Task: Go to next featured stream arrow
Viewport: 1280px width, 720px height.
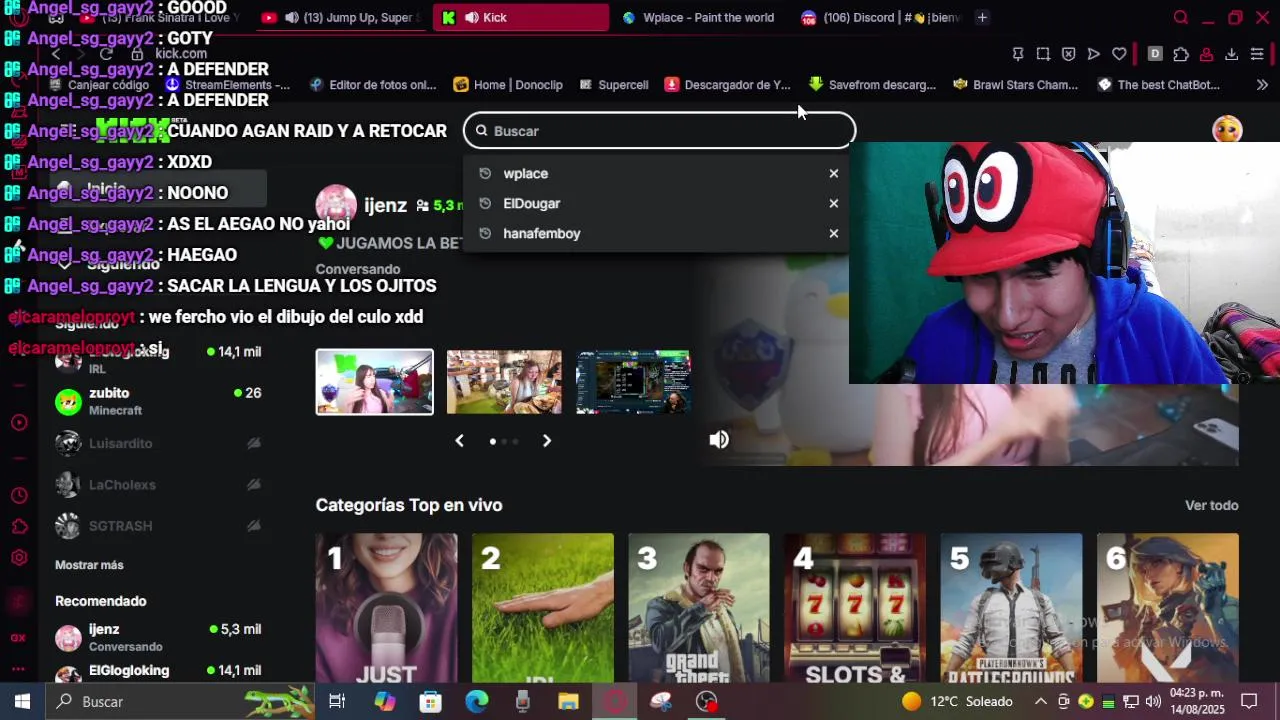Action: click(x=547, y=441)
